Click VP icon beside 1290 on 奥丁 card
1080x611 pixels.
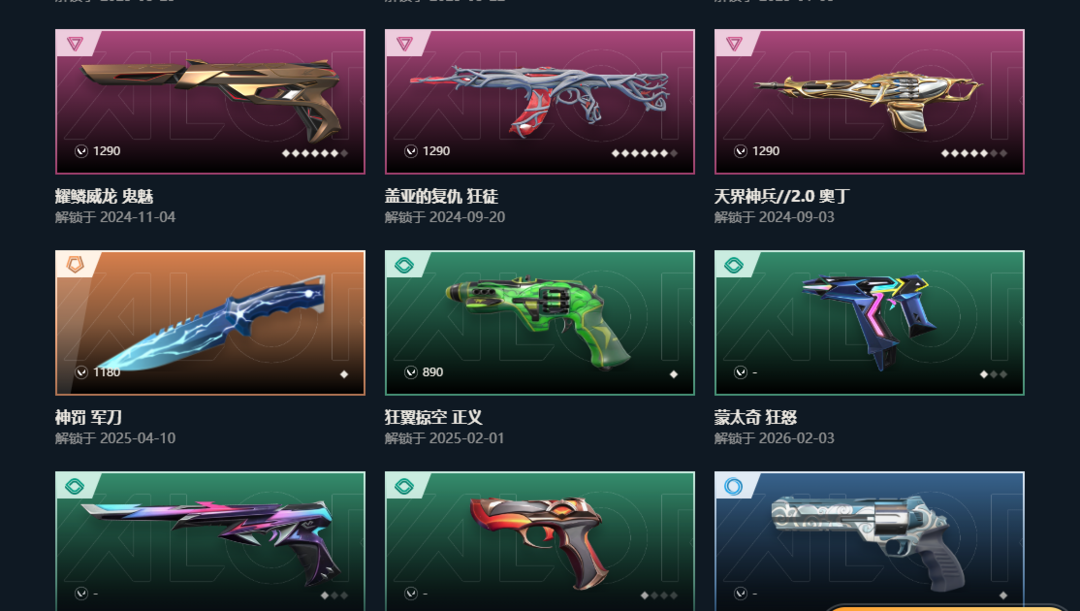coord(741,151)
